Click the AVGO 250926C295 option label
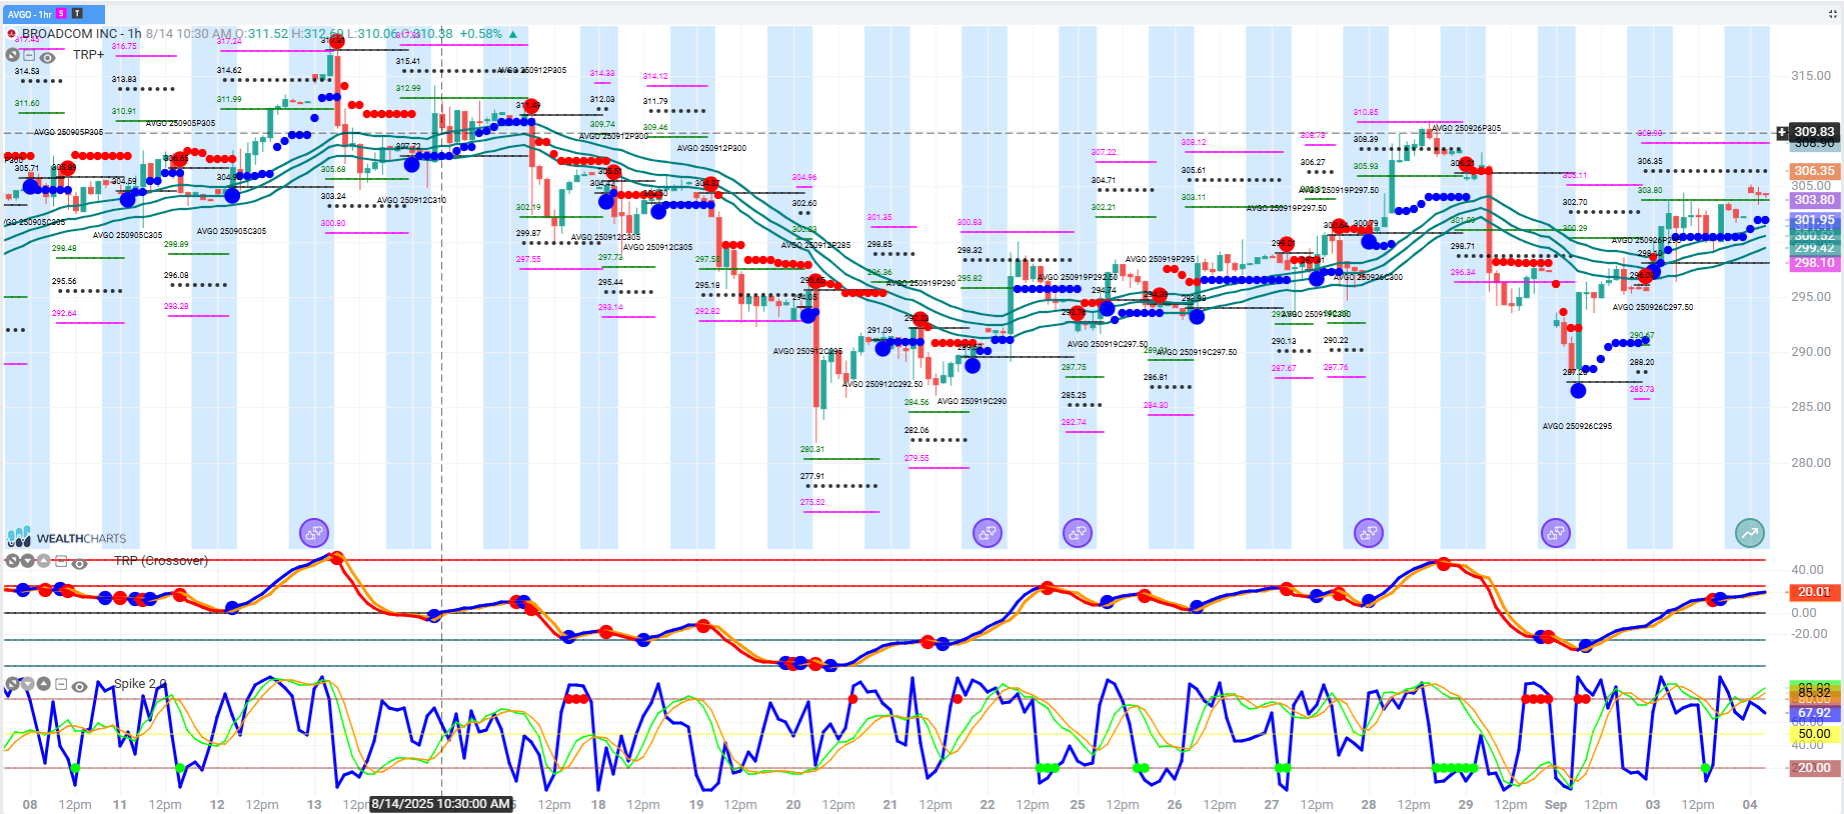 coord(1577,426)
